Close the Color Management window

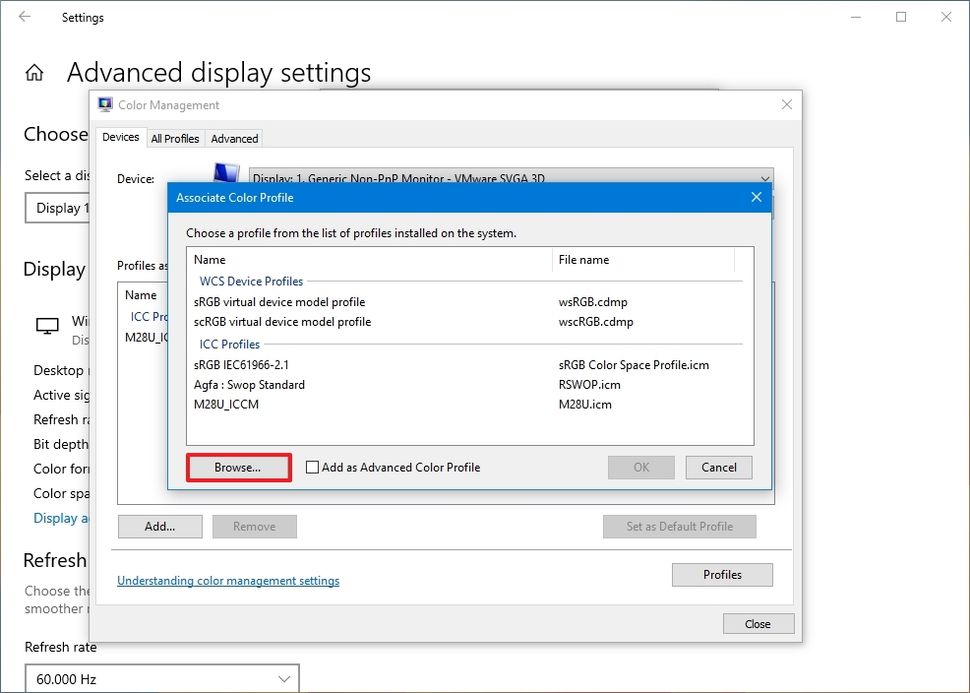(787, 105)
